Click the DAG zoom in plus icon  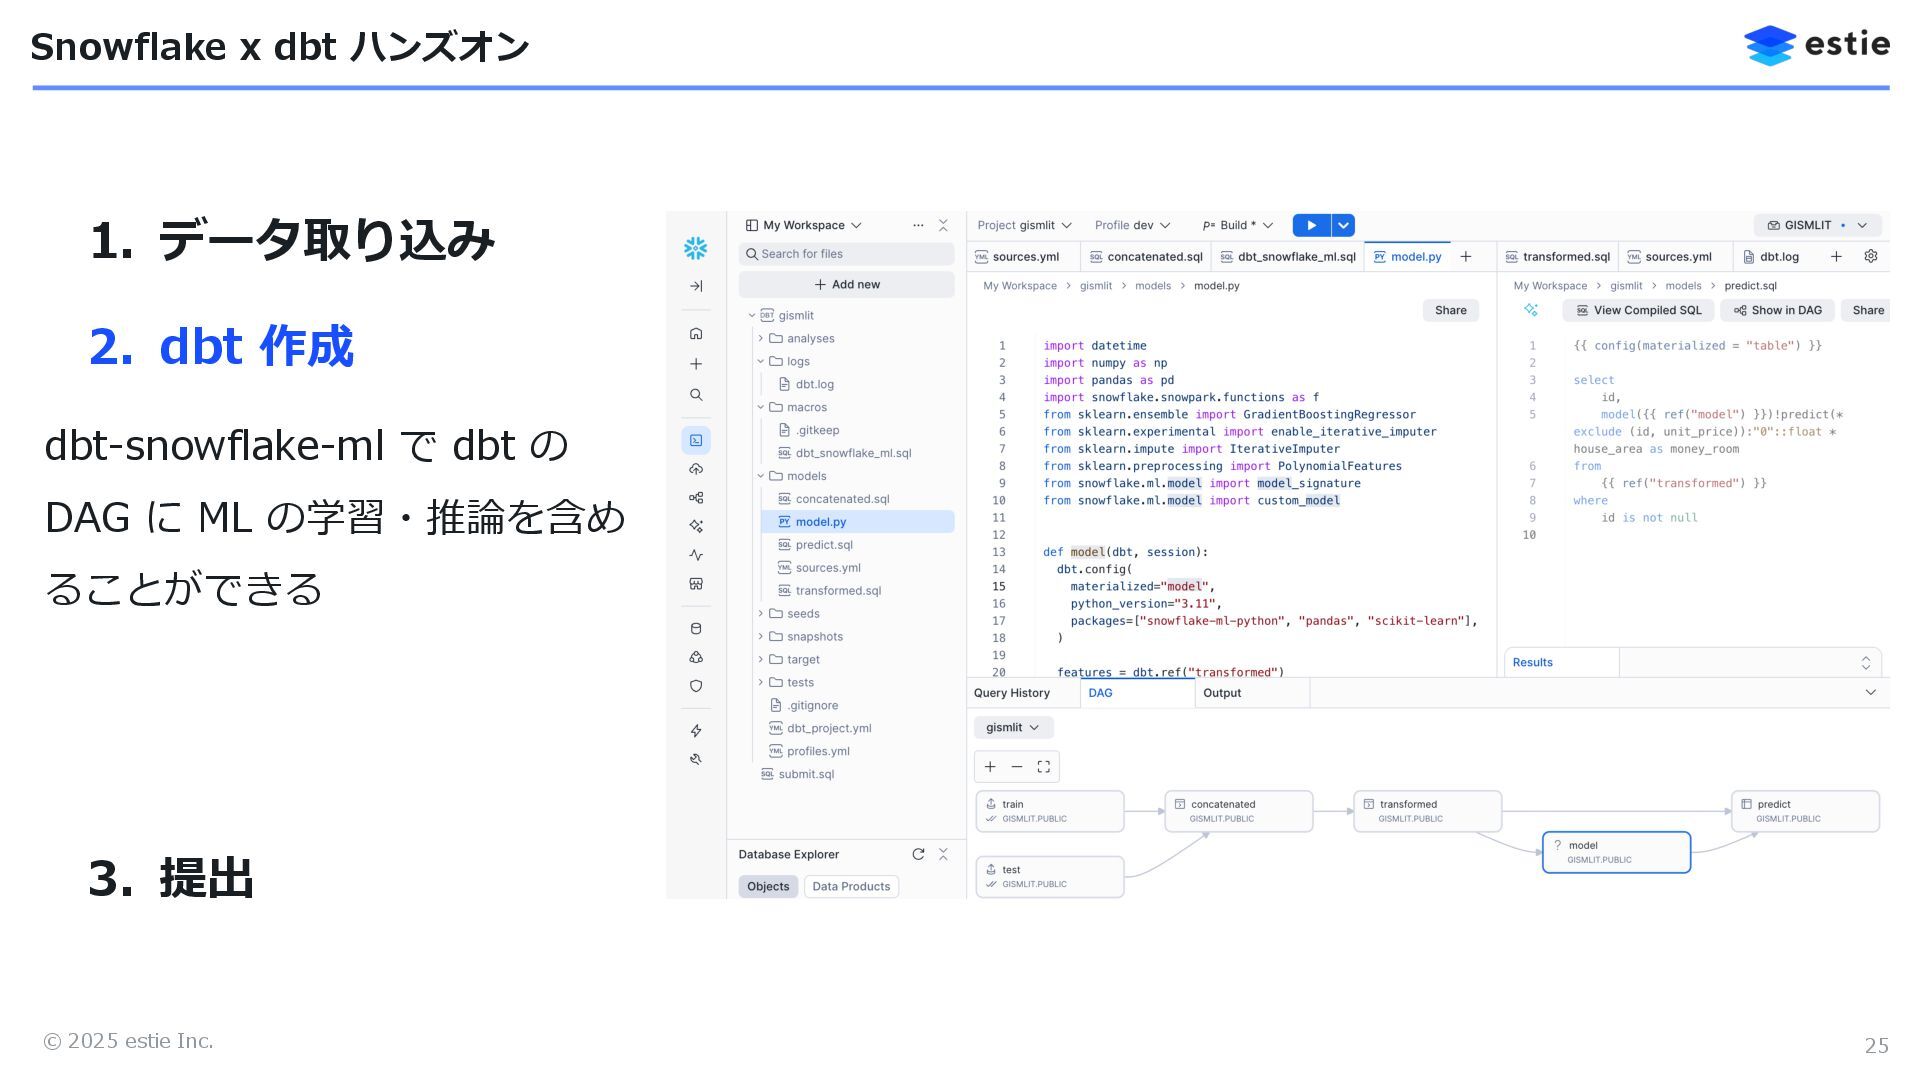[x=990, y=767]
